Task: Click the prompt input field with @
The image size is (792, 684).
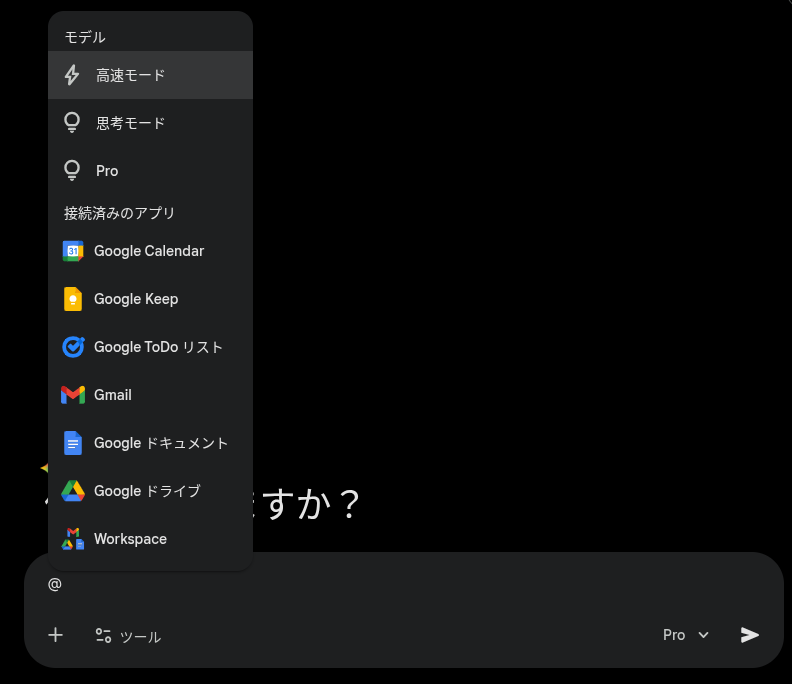Action: point(400,584)
